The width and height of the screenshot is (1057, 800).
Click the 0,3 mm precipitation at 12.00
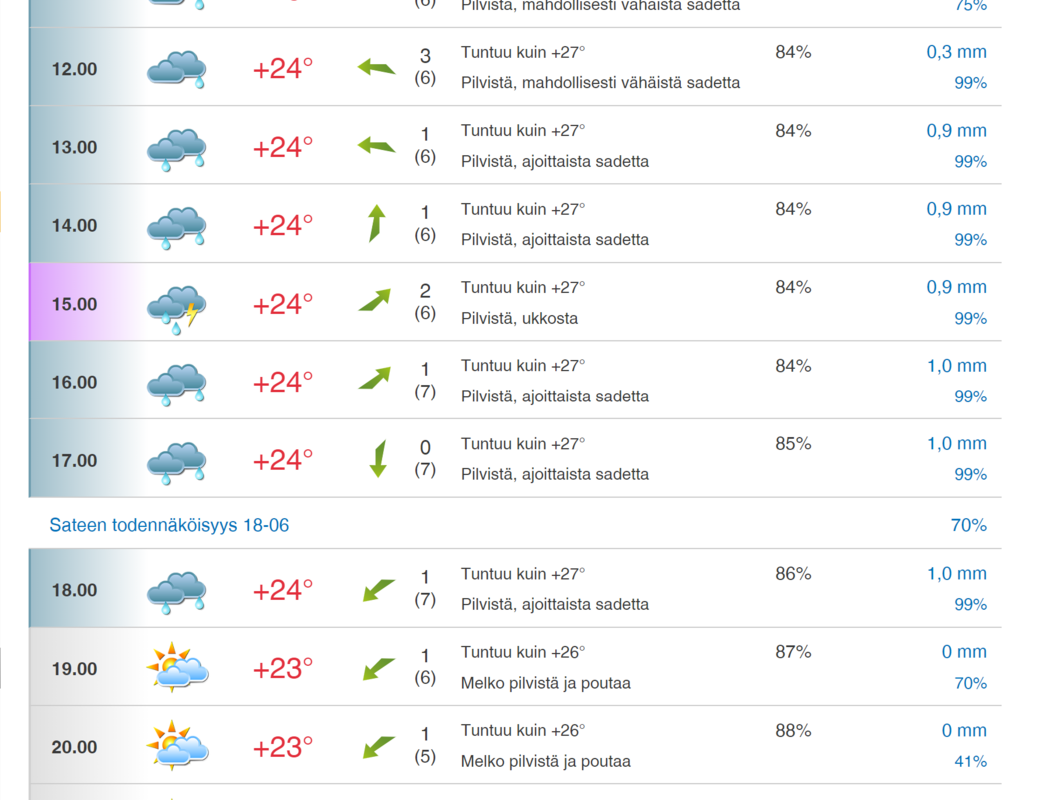tap(957, 52)
